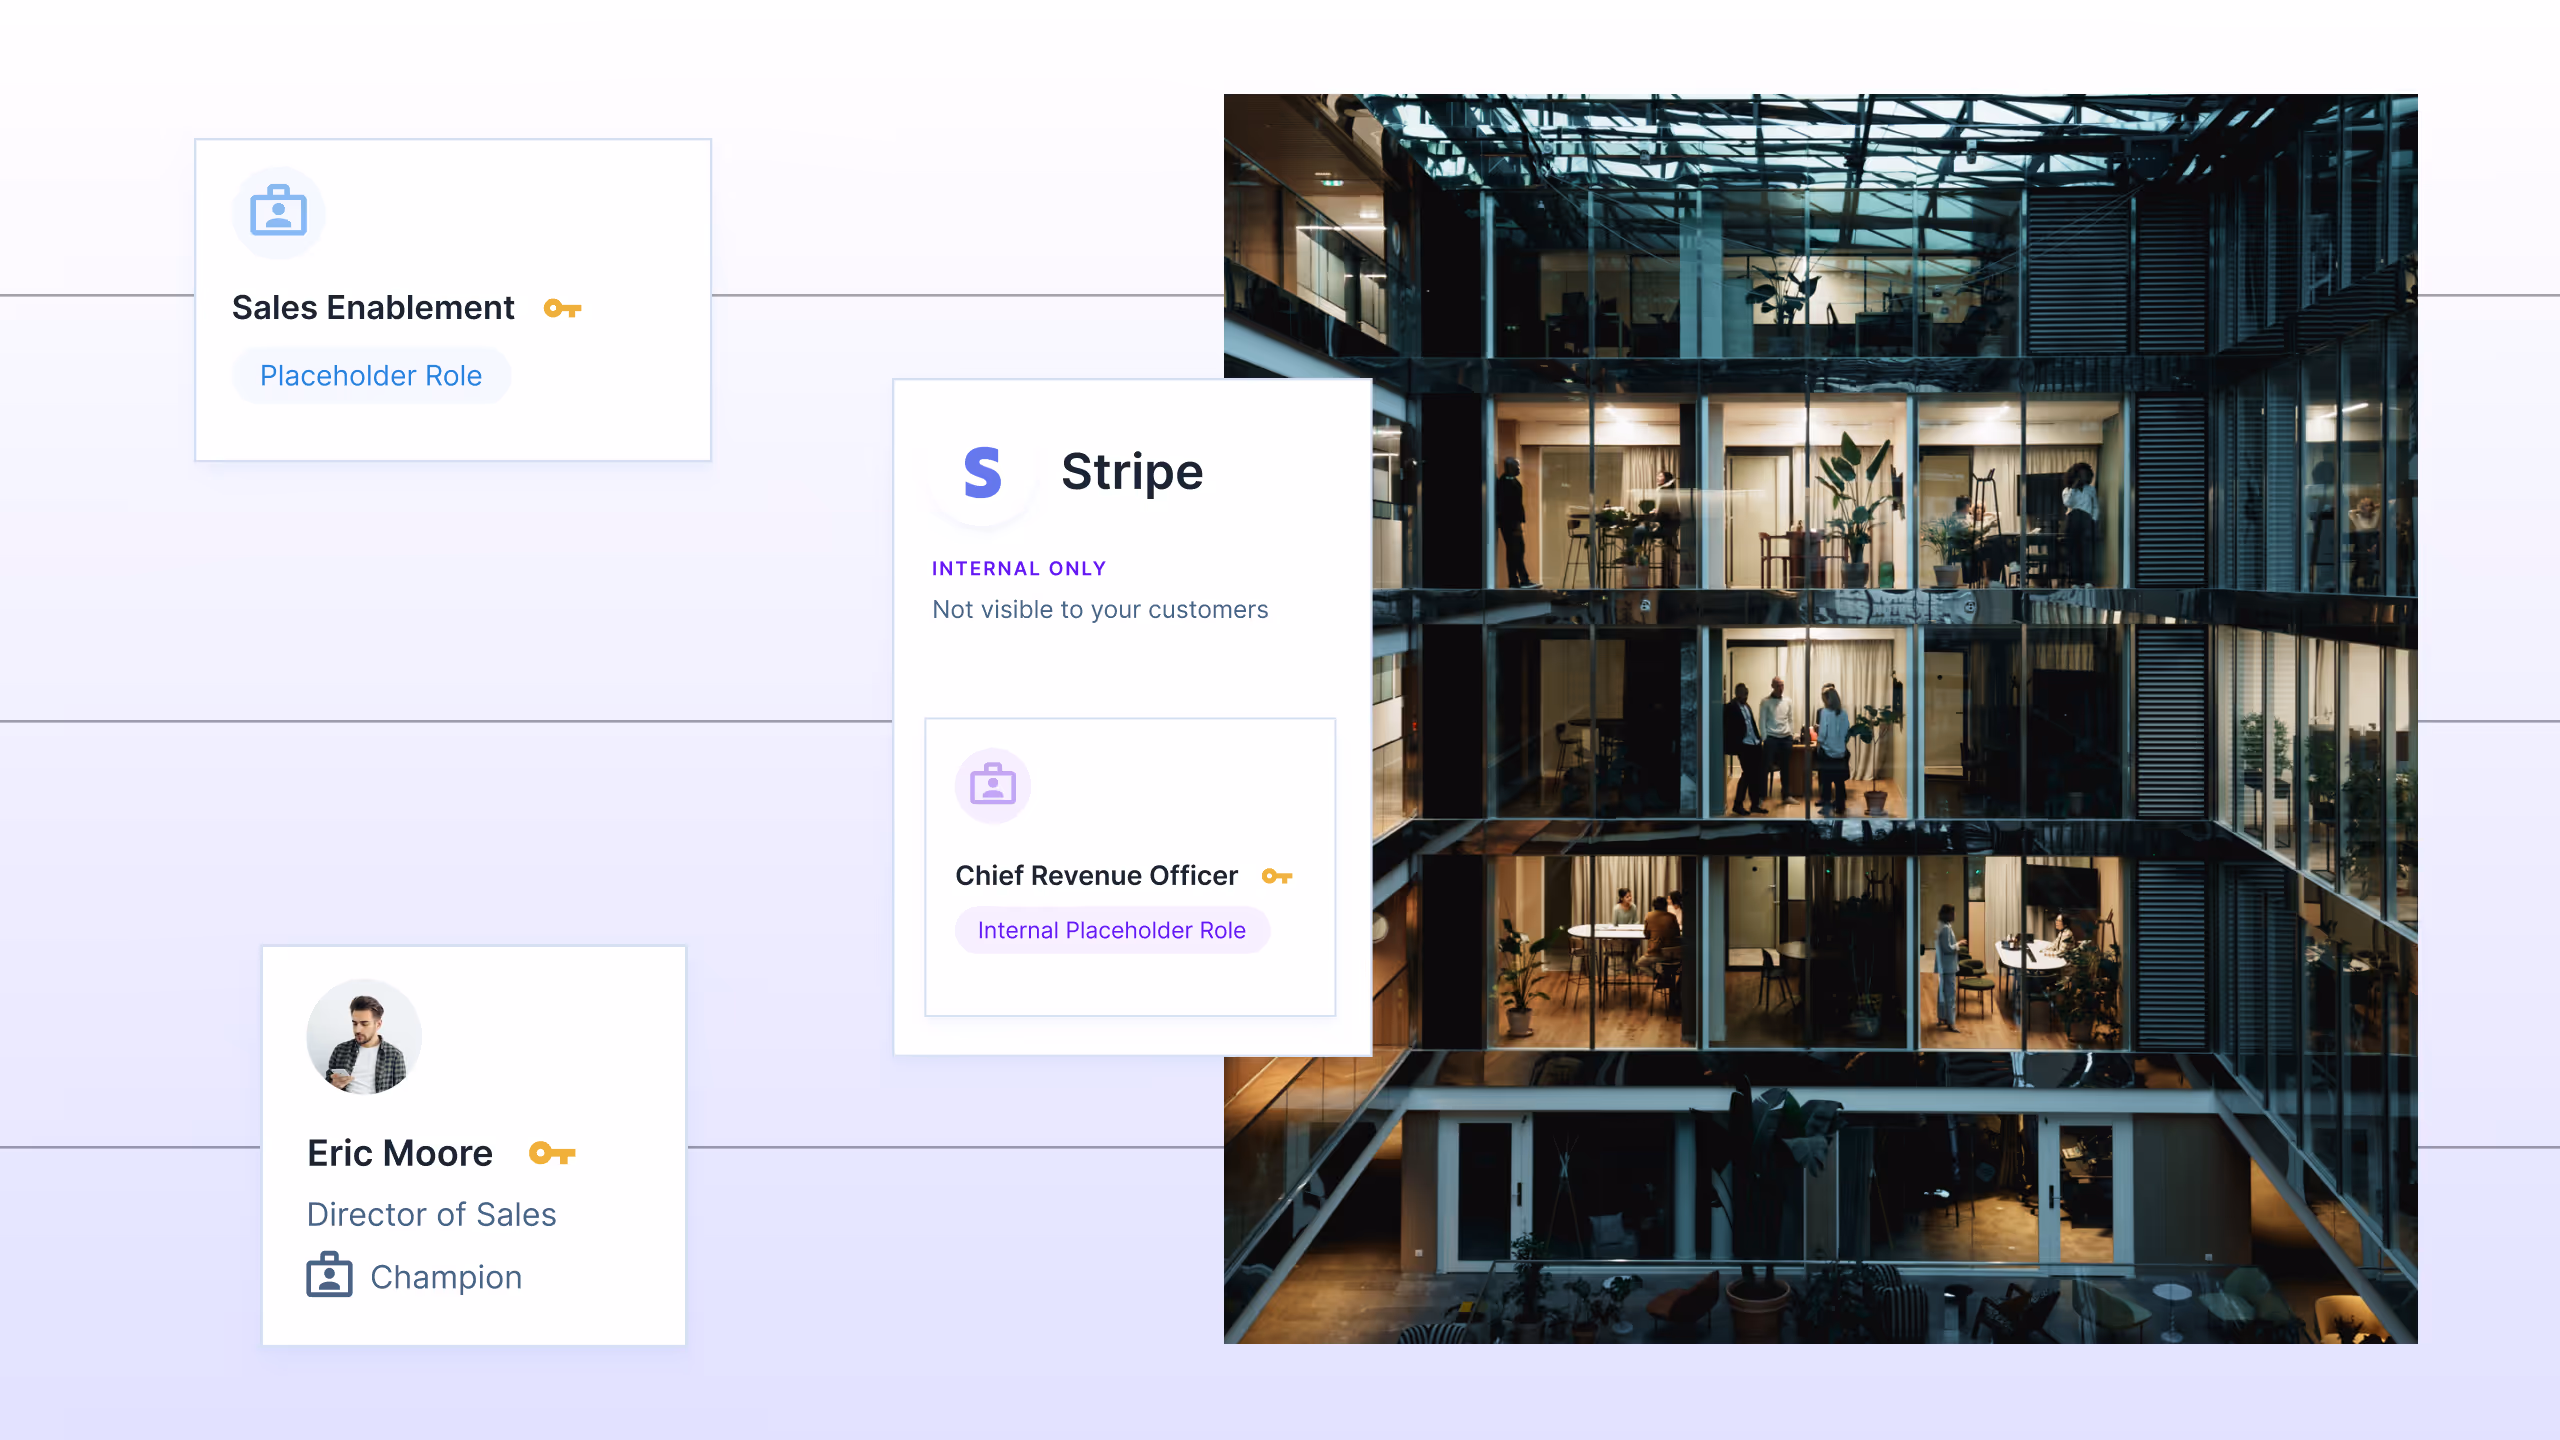This screenshot has width=2560, height=1440.
Task: Click the Sales Enablement title
Action: (373, 308)
